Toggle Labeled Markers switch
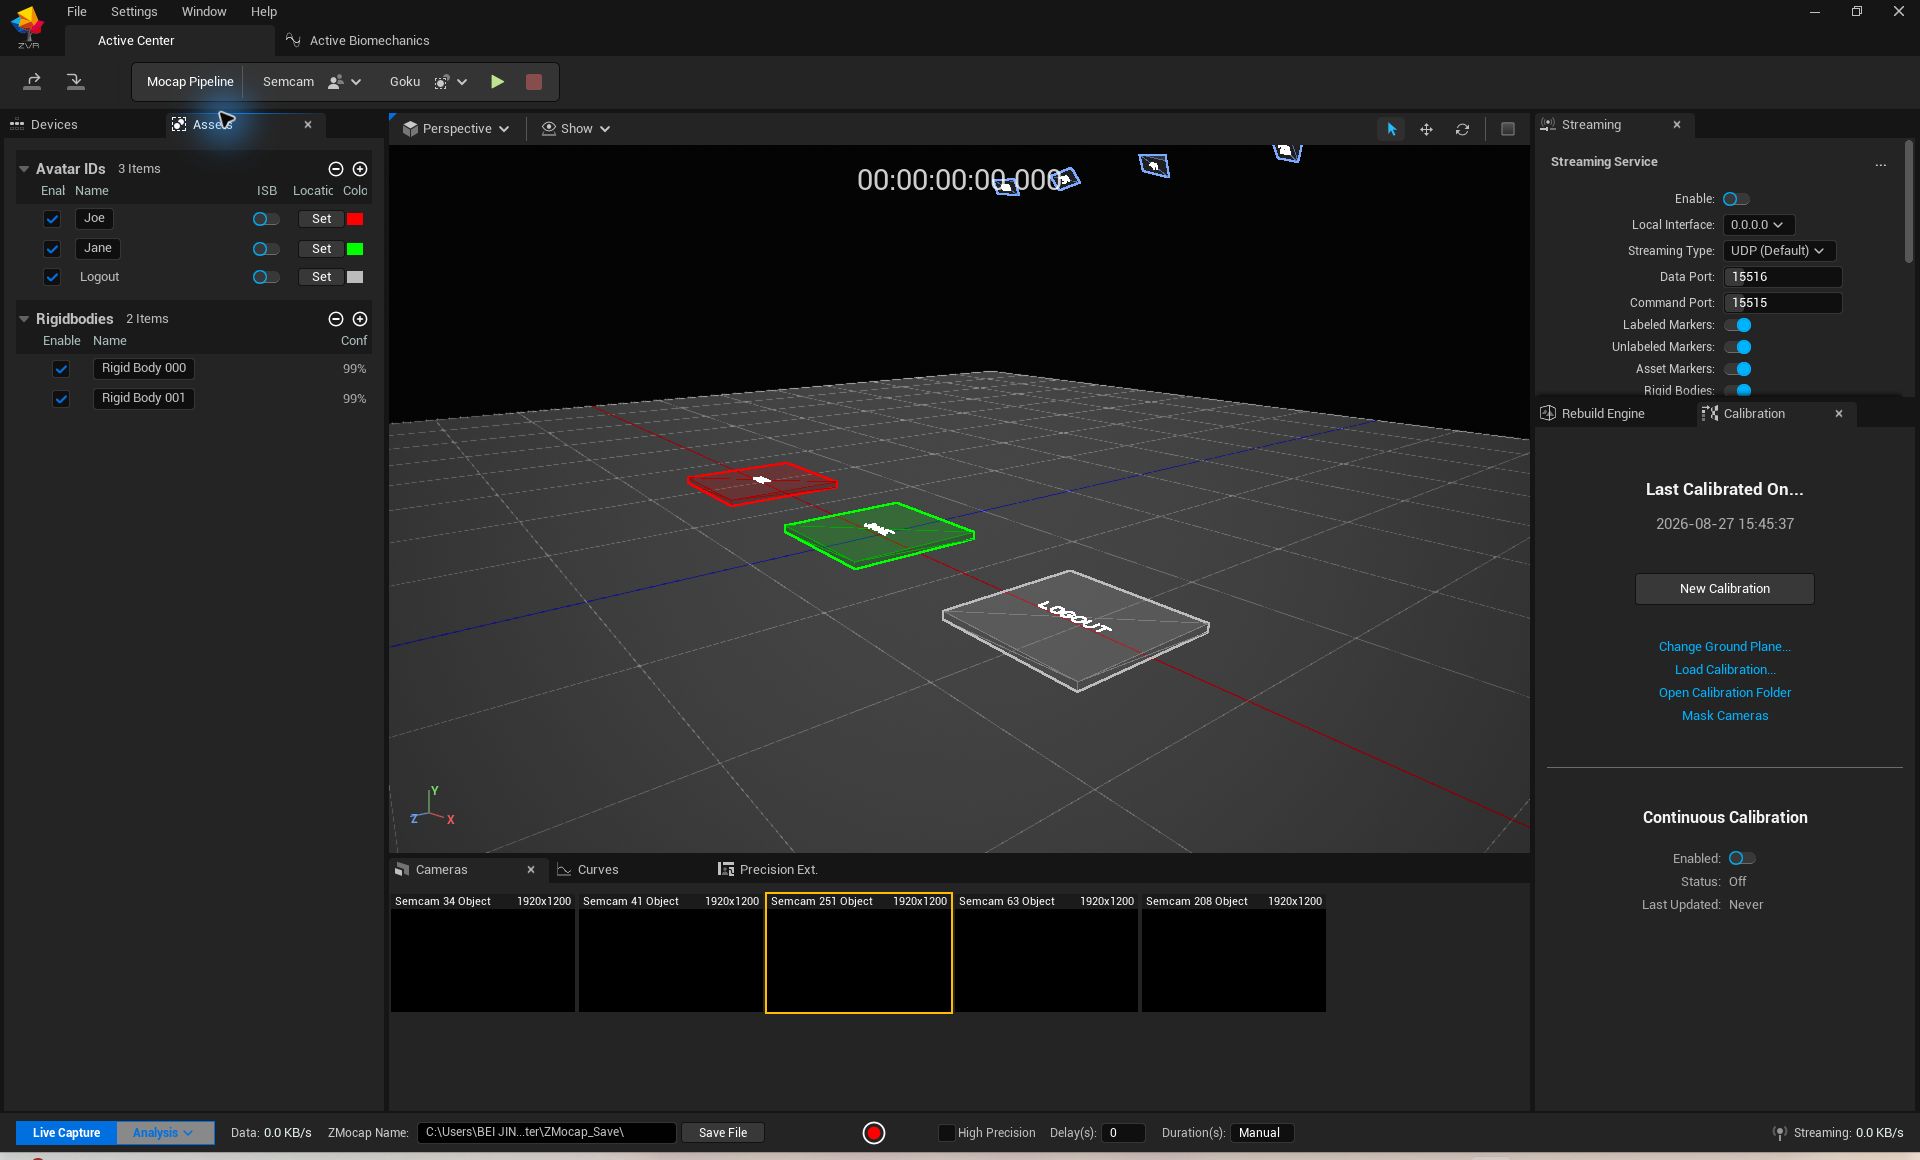This screenshot has width=1920, height=1160. tap(1738, 325)
